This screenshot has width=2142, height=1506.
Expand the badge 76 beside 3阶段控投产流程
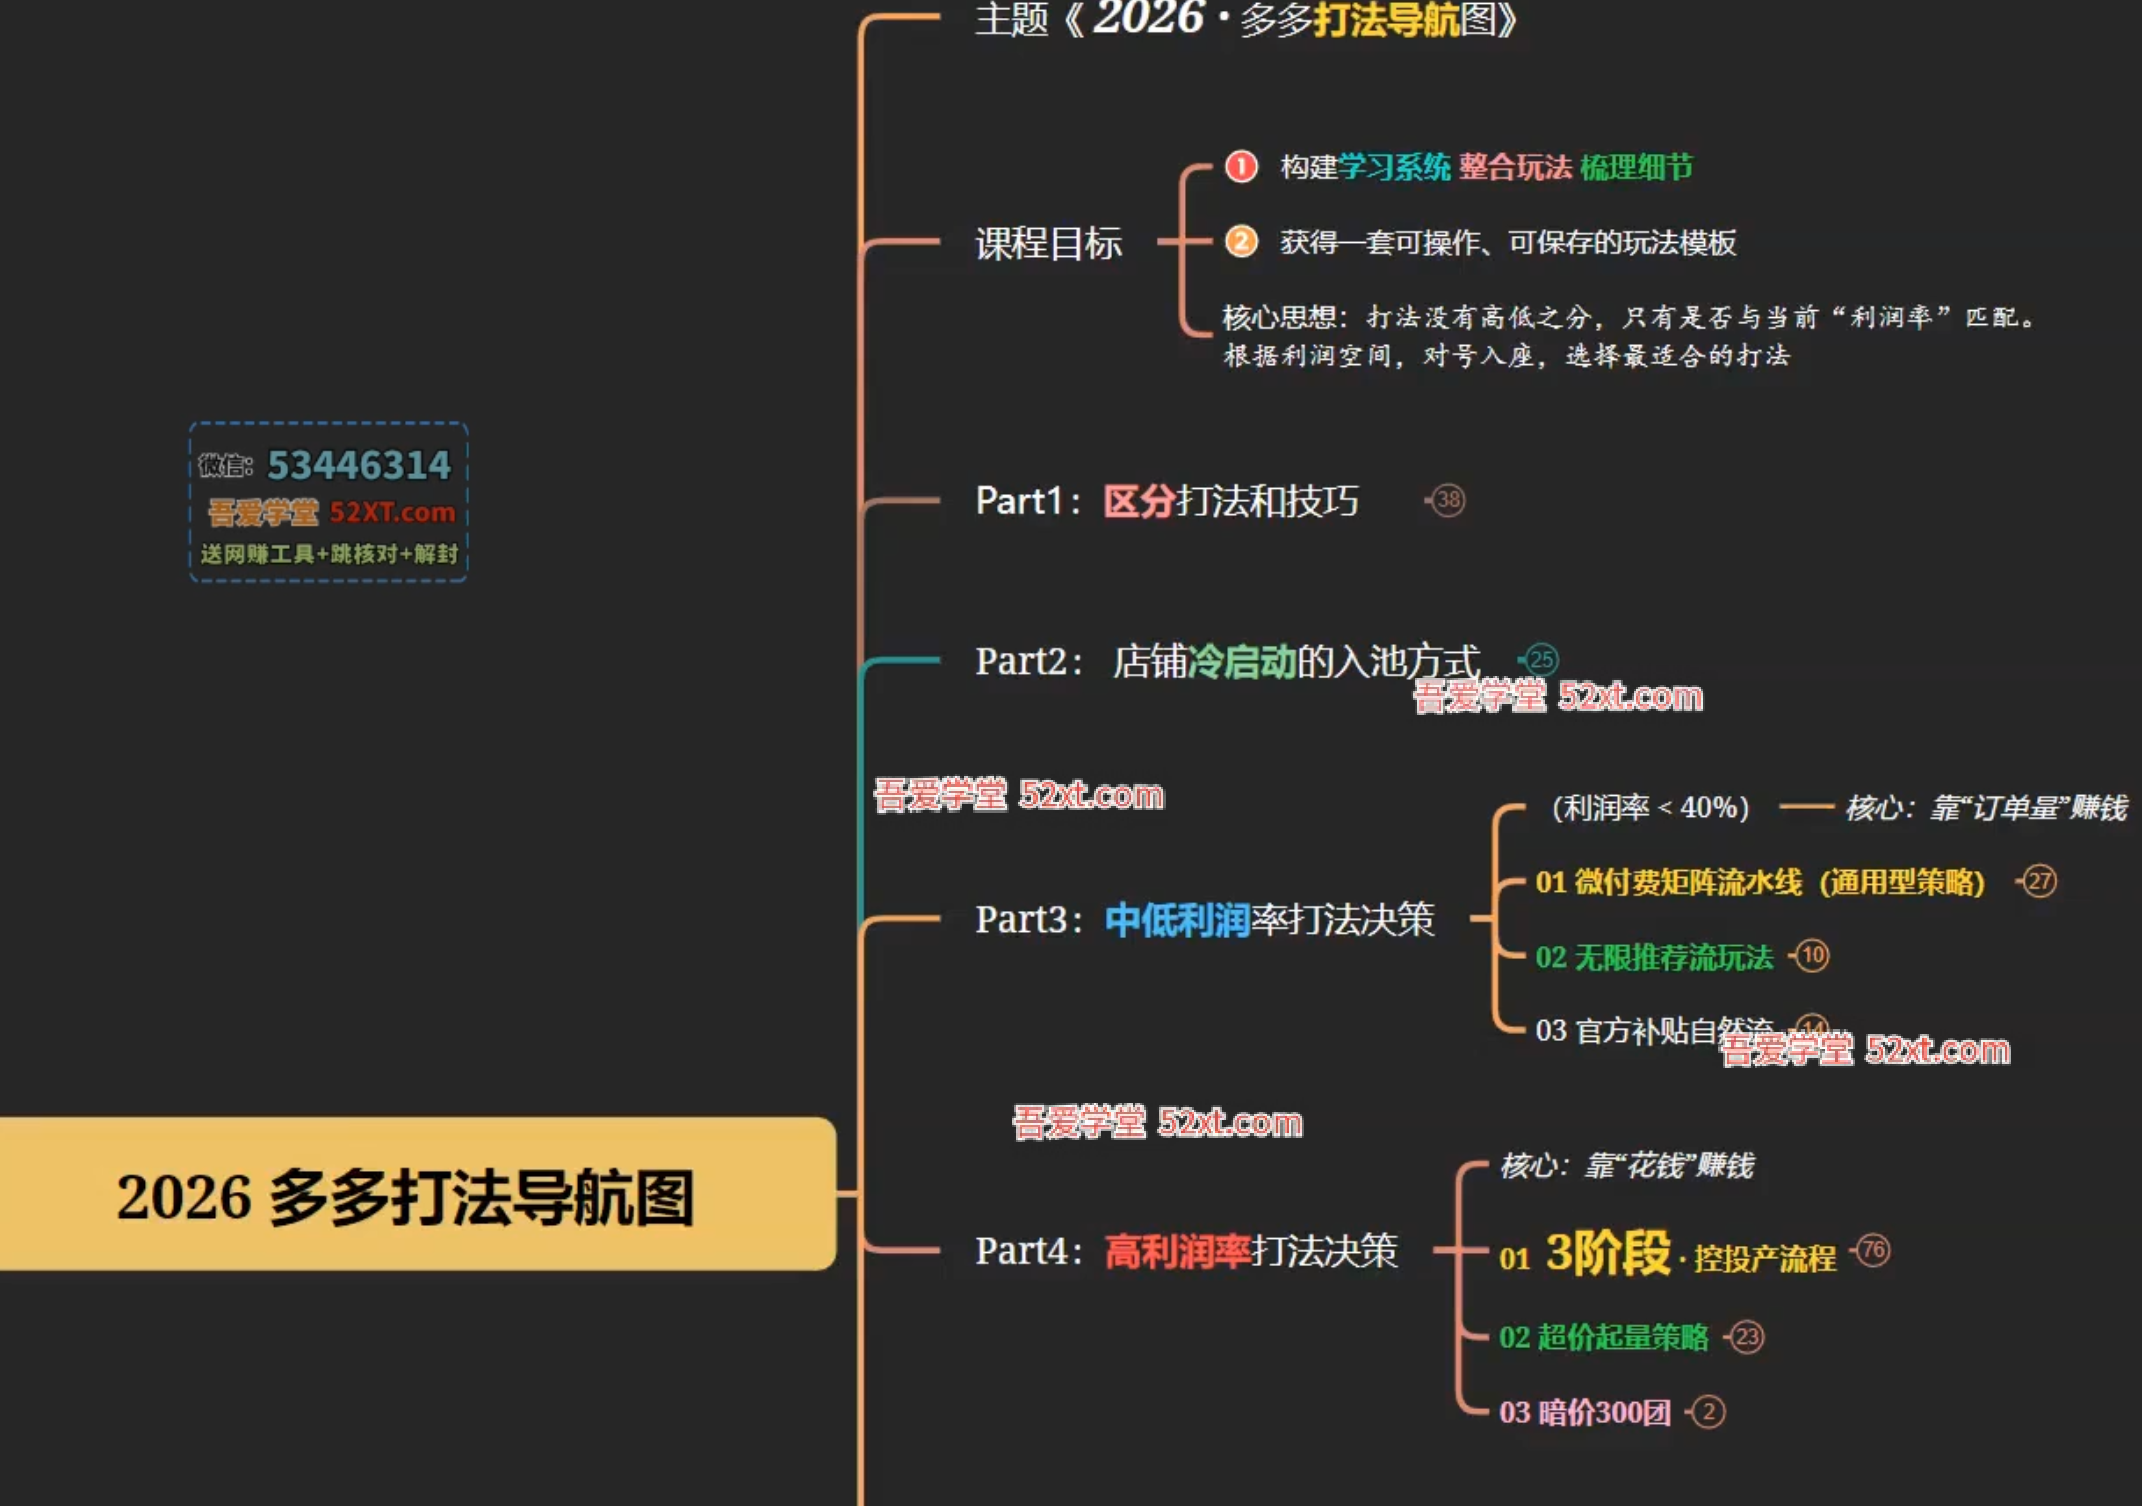(1873, 1250)
